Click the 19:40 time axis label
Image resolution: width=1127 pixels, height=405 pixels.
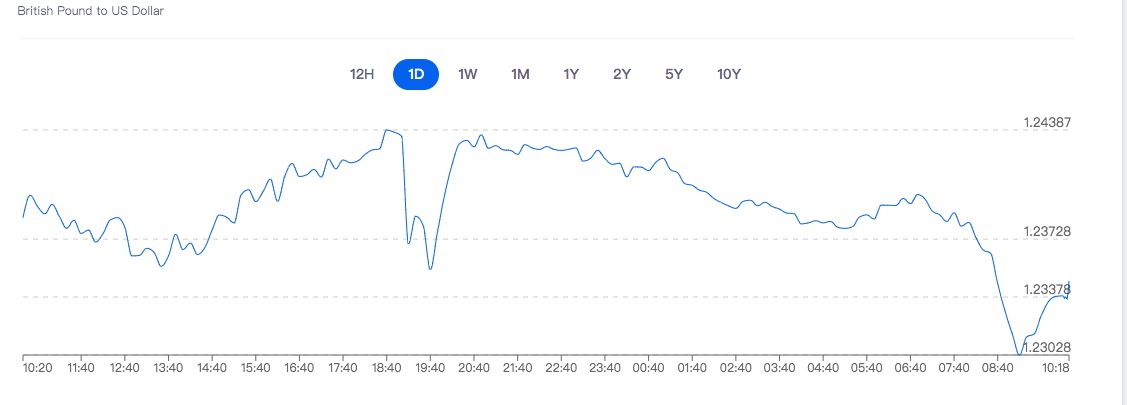tap(430, 368)
